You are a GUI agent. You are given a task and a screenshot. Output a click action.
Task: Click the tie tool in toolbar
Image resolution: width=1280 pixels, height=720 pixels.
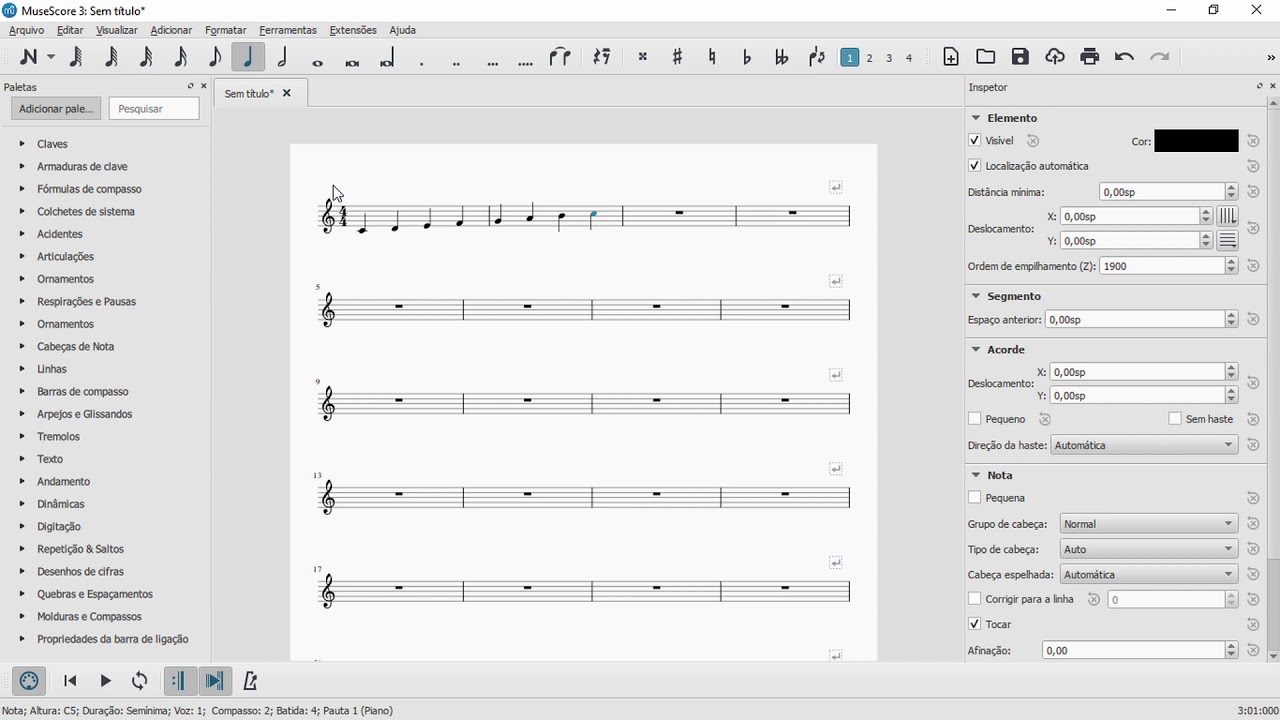560,57
